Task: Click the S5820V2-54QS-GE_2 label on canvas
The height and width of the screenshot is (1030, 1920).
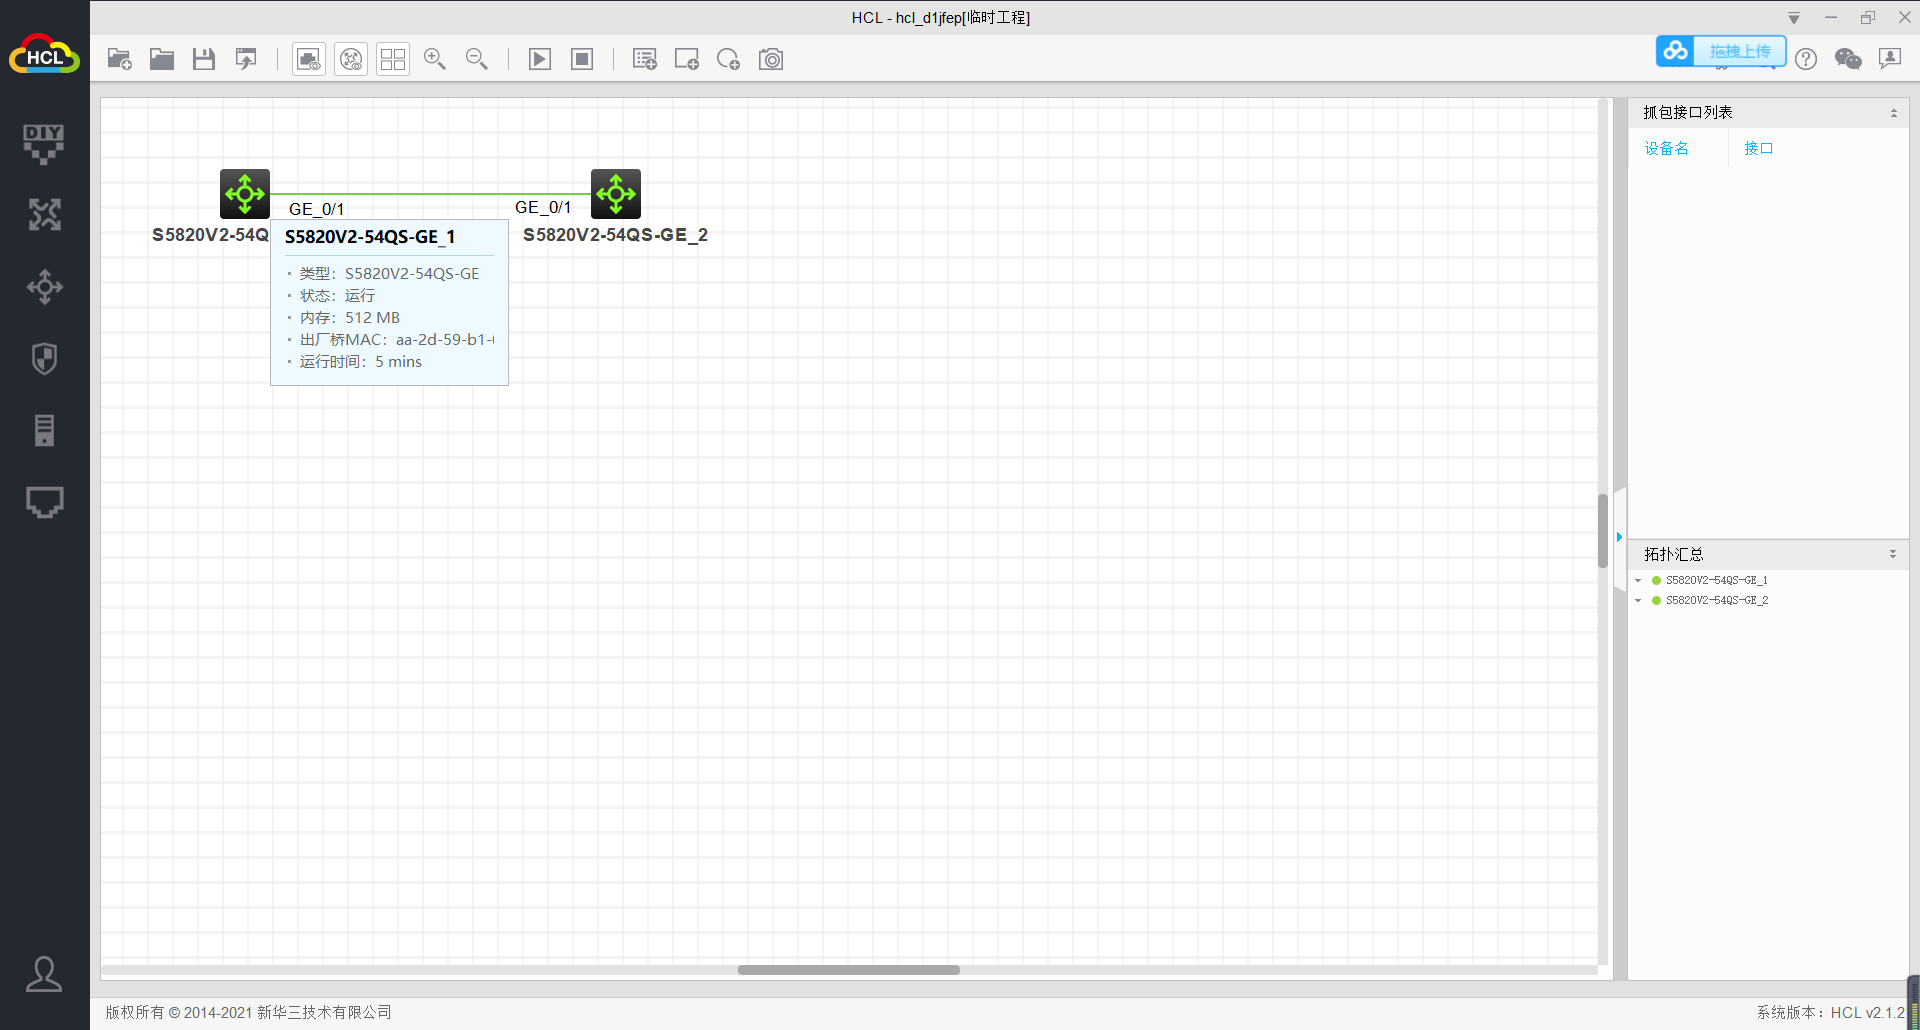Action: coord(615,235)
